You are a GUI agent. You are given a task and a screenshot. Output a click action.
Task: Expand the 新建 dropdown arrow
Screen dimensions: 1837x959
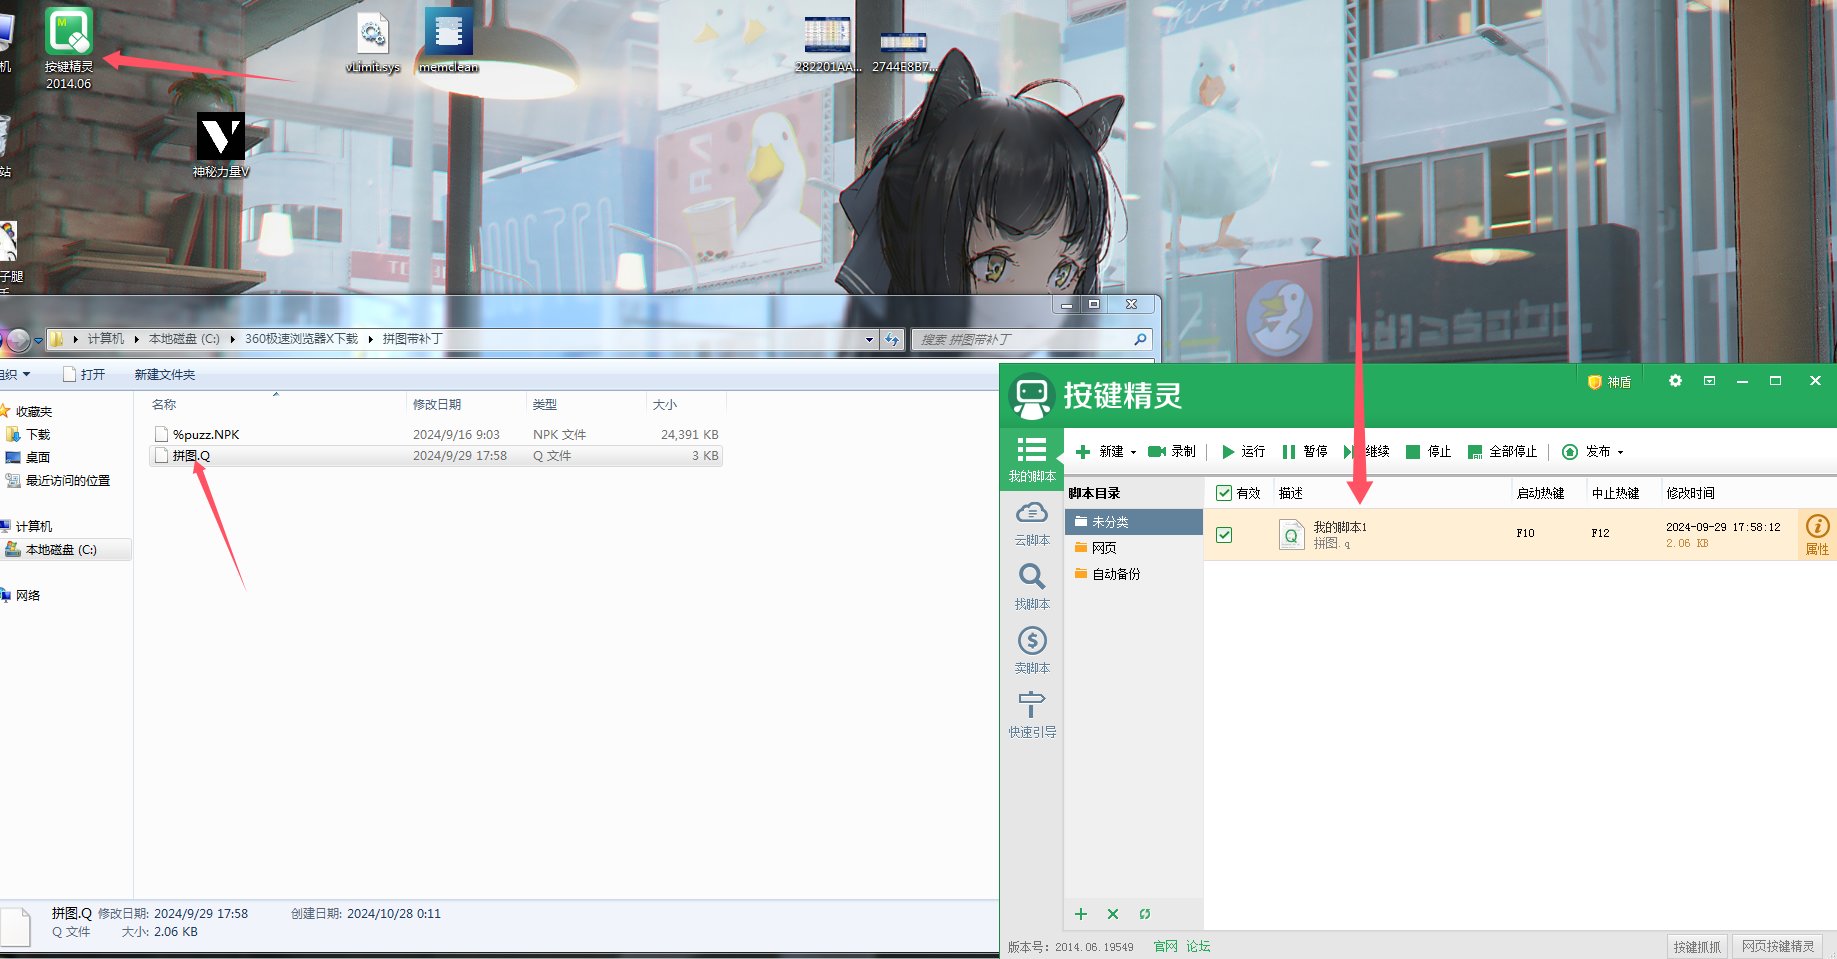point(1133,452)
